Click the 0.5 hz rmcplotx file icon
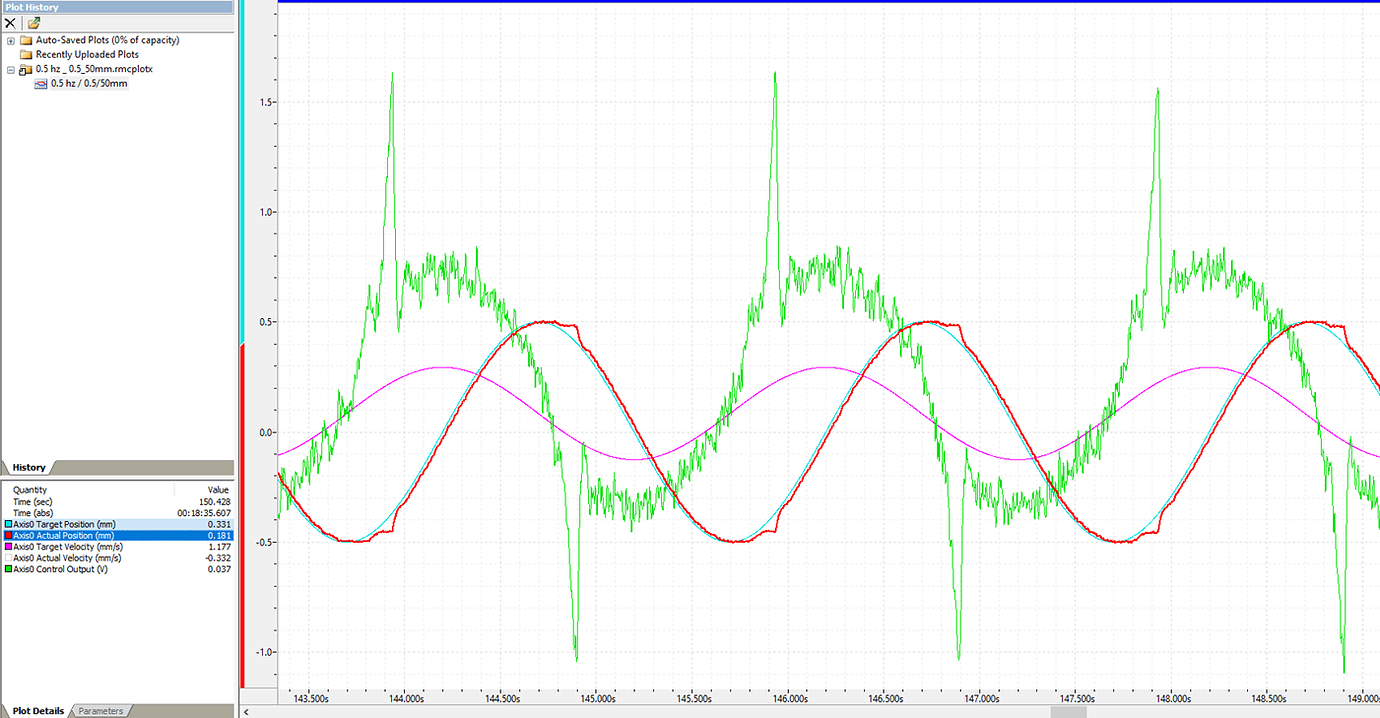 point(26,69)
